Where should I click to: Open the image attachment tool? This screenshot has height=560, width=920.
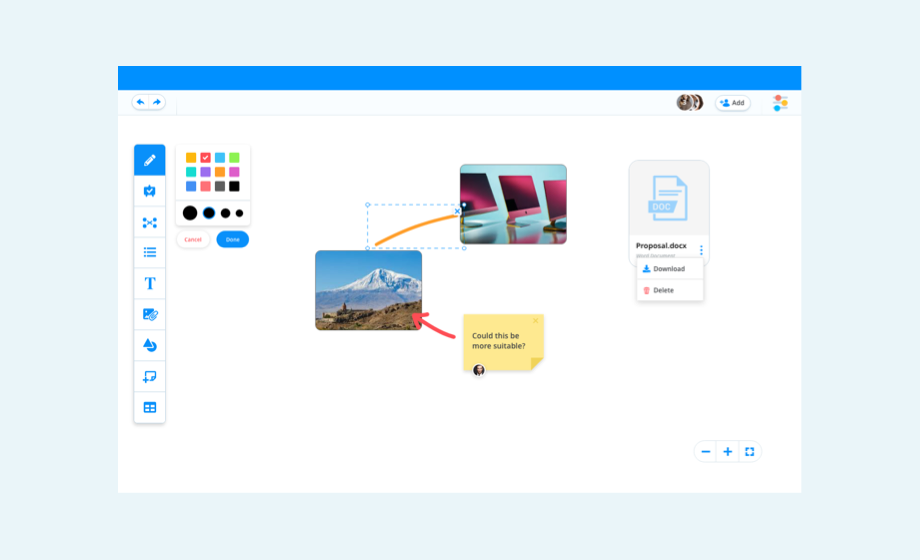tap(150, 315)
